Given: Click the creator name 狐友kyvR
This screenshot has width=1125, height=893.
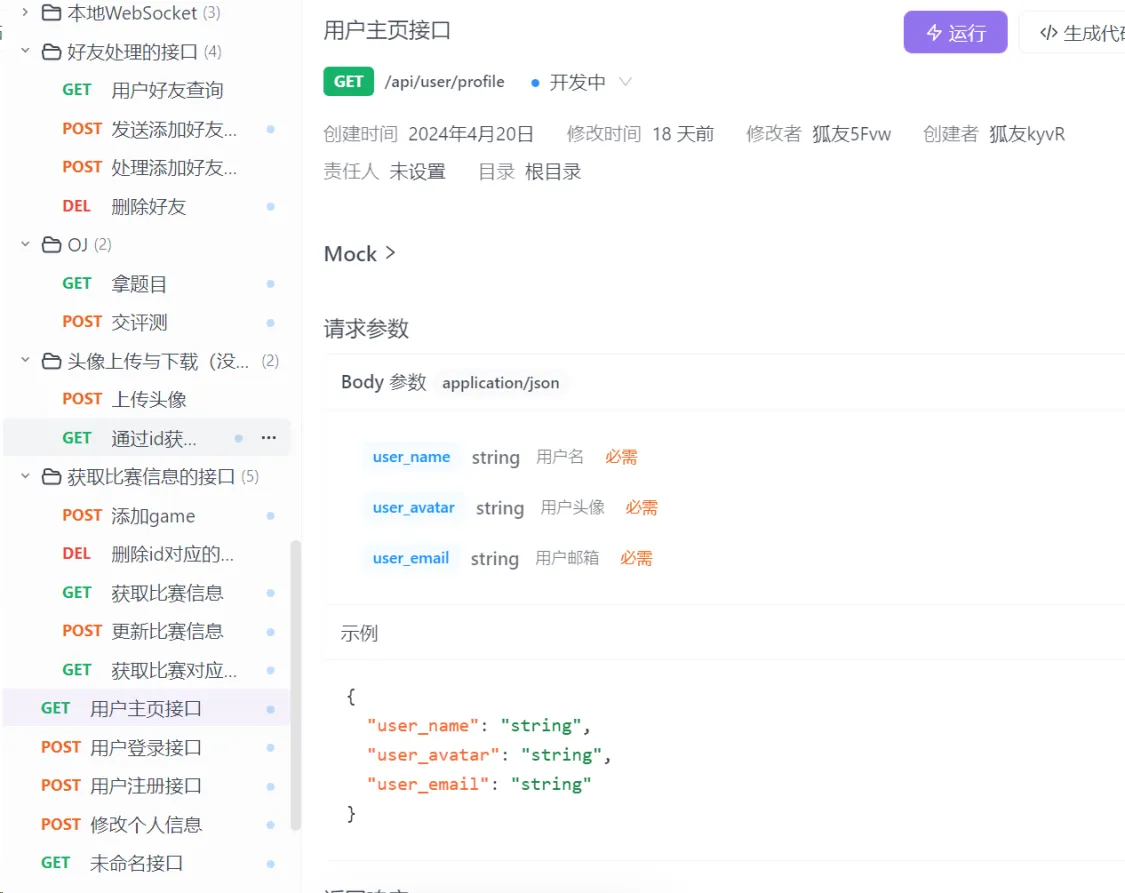Looking at the screenshot, I should (x=1027, y=134).
